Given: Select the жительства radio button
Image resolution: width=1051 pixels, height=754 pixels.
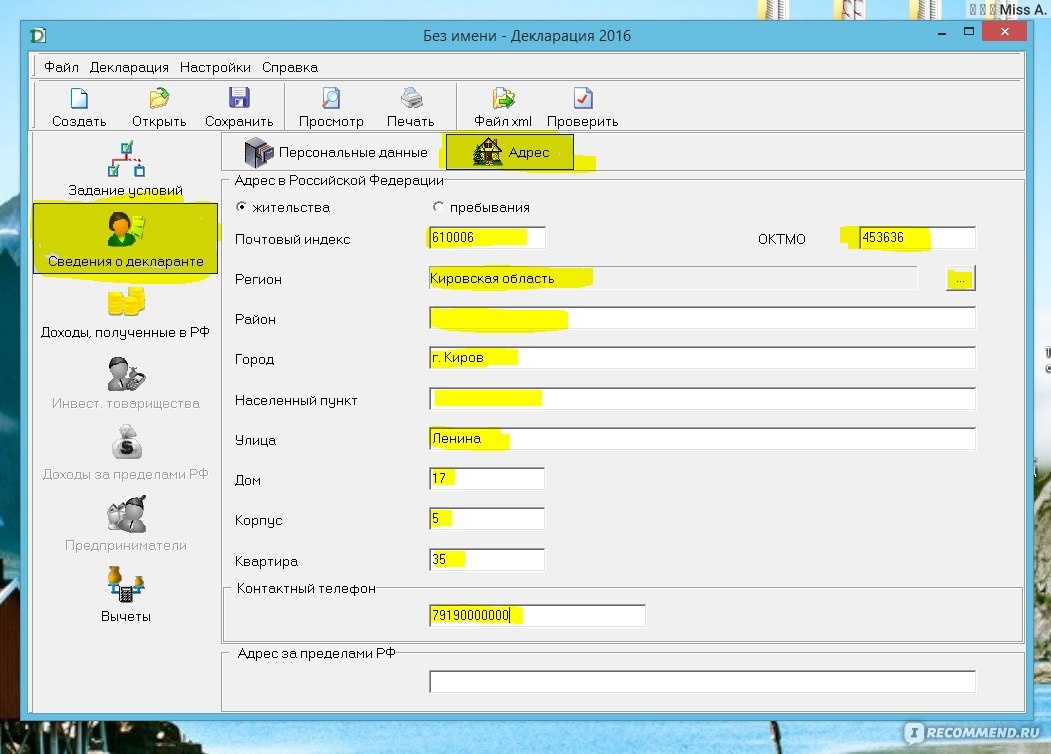Looking at the screenshot, I should point(241,207).
